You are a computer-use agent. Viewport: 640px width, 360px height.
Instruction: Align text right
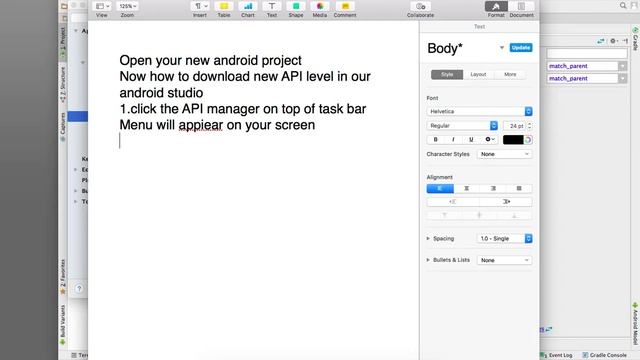(x=493, y=188)
